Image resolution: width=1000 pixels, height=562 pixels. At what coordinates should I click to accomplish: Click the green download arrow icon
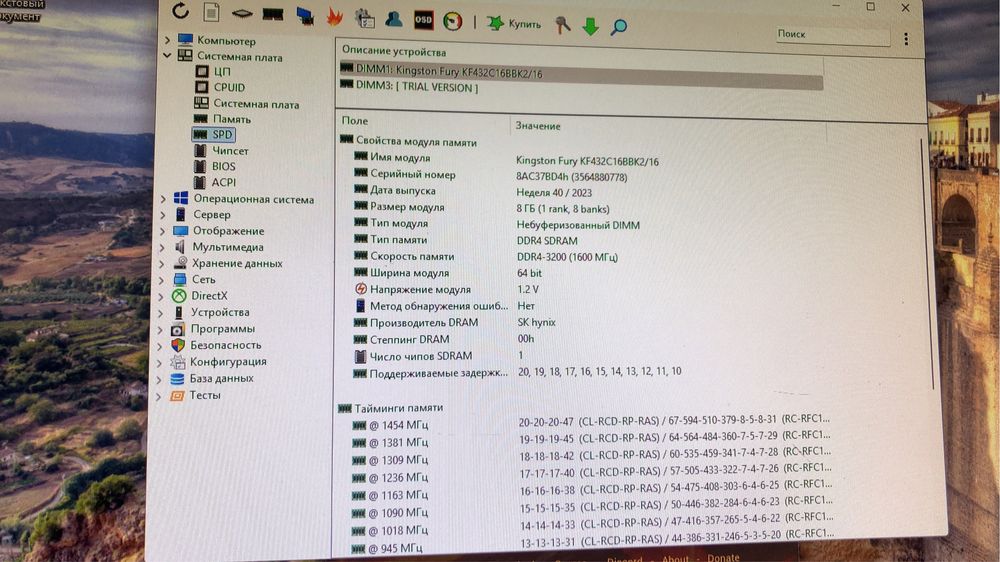591,26
